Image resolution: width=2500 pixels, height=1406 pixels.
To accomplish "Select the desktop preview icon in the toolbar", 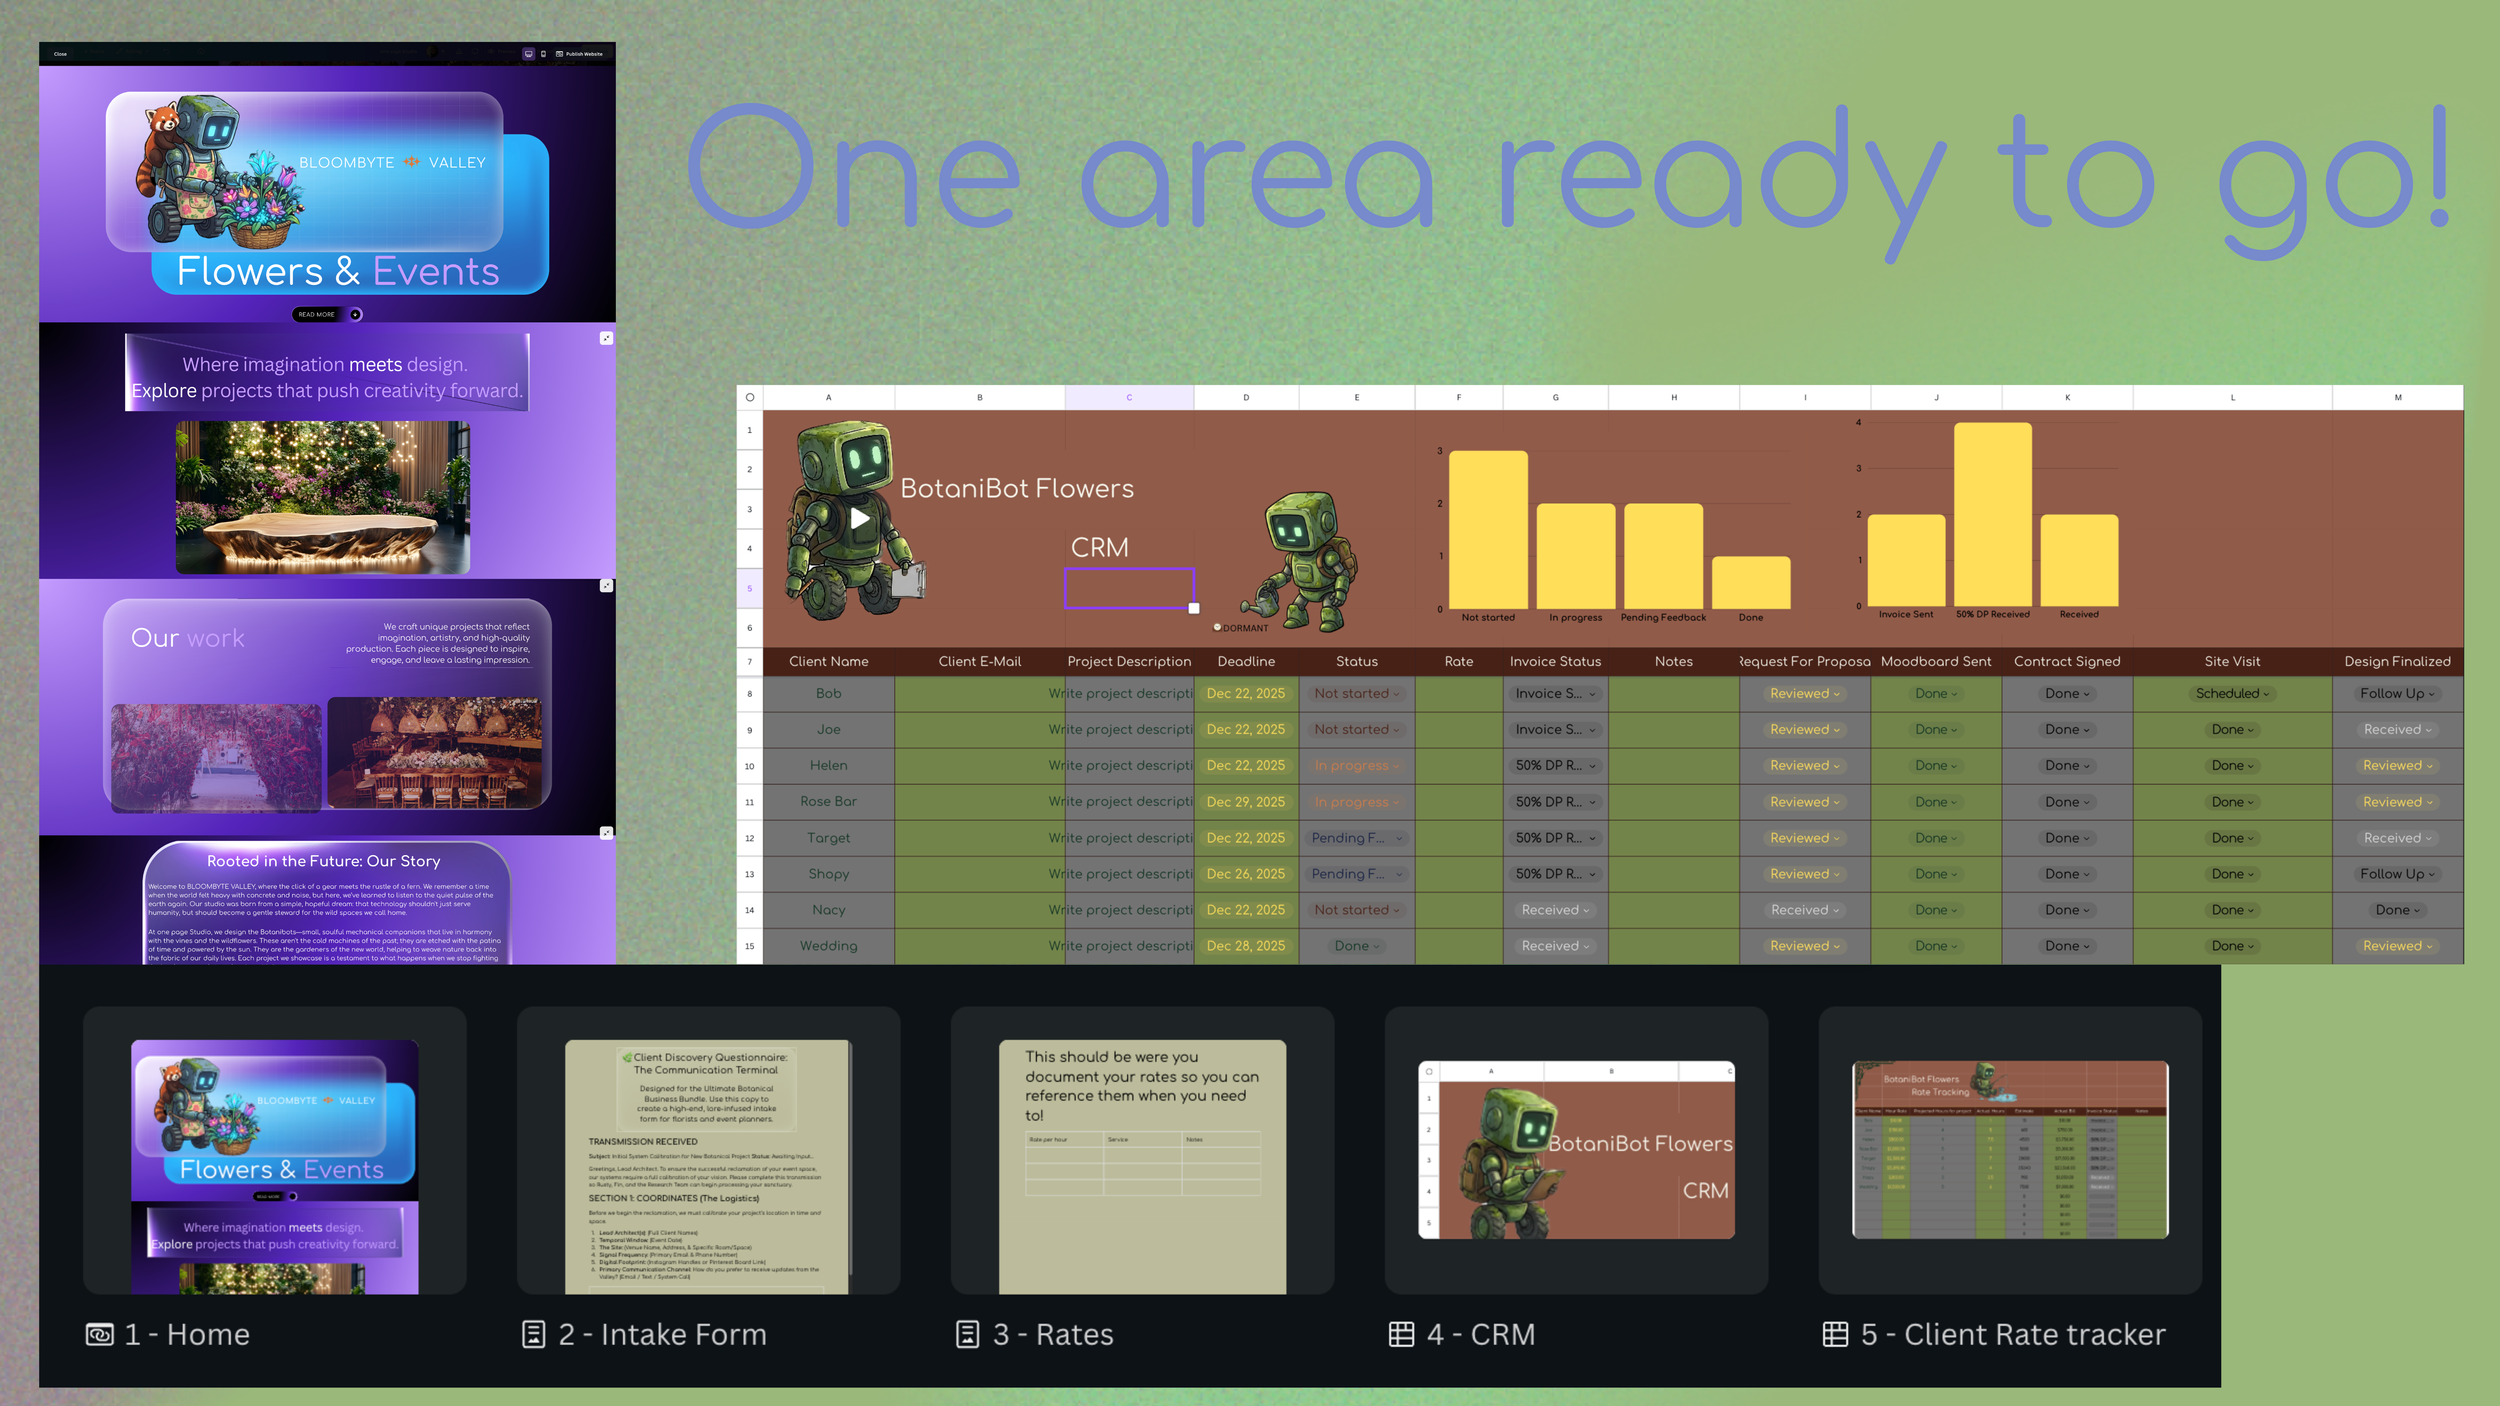I will [527, 52].
